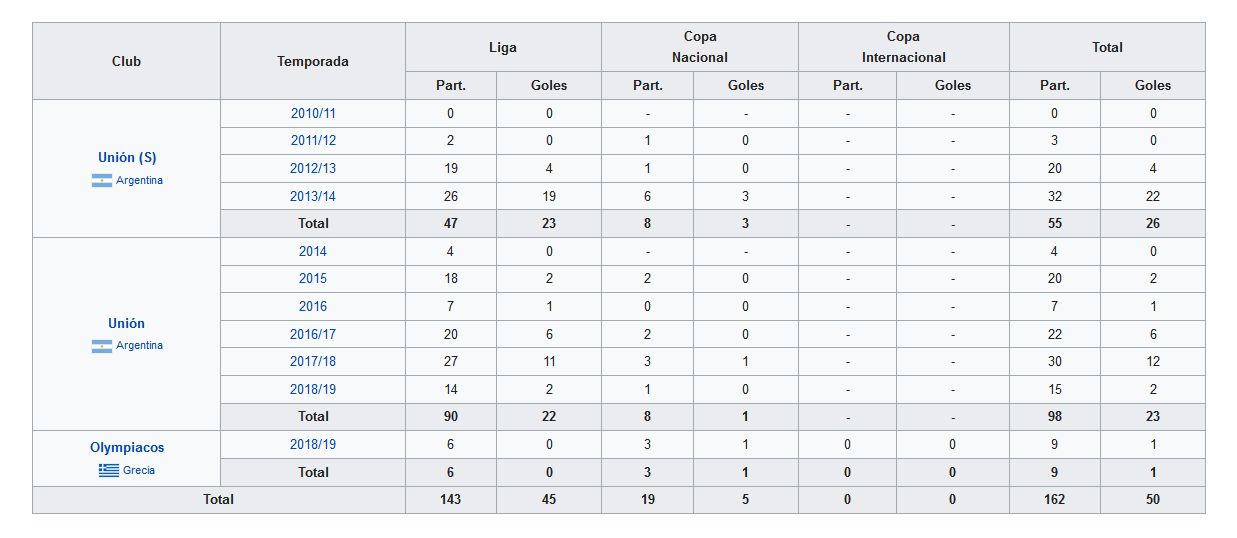Click the Argentina flag under Unión

pyautogui.click(x=101, y=346)
